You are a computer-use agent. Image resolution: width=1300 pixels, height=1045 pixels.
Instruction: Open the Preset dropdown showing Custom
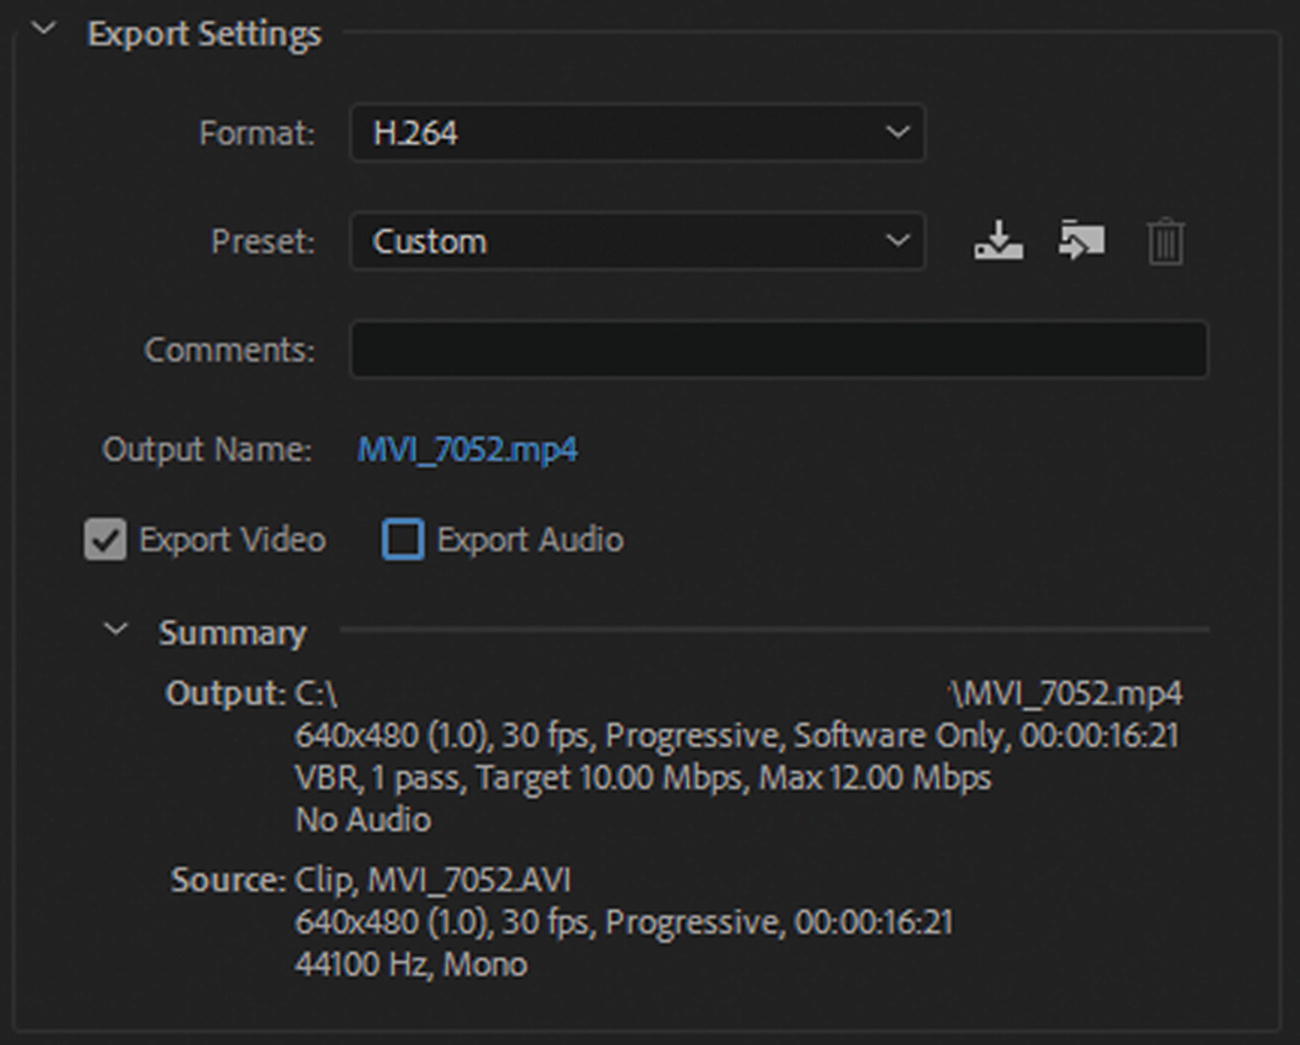[637, 241]
